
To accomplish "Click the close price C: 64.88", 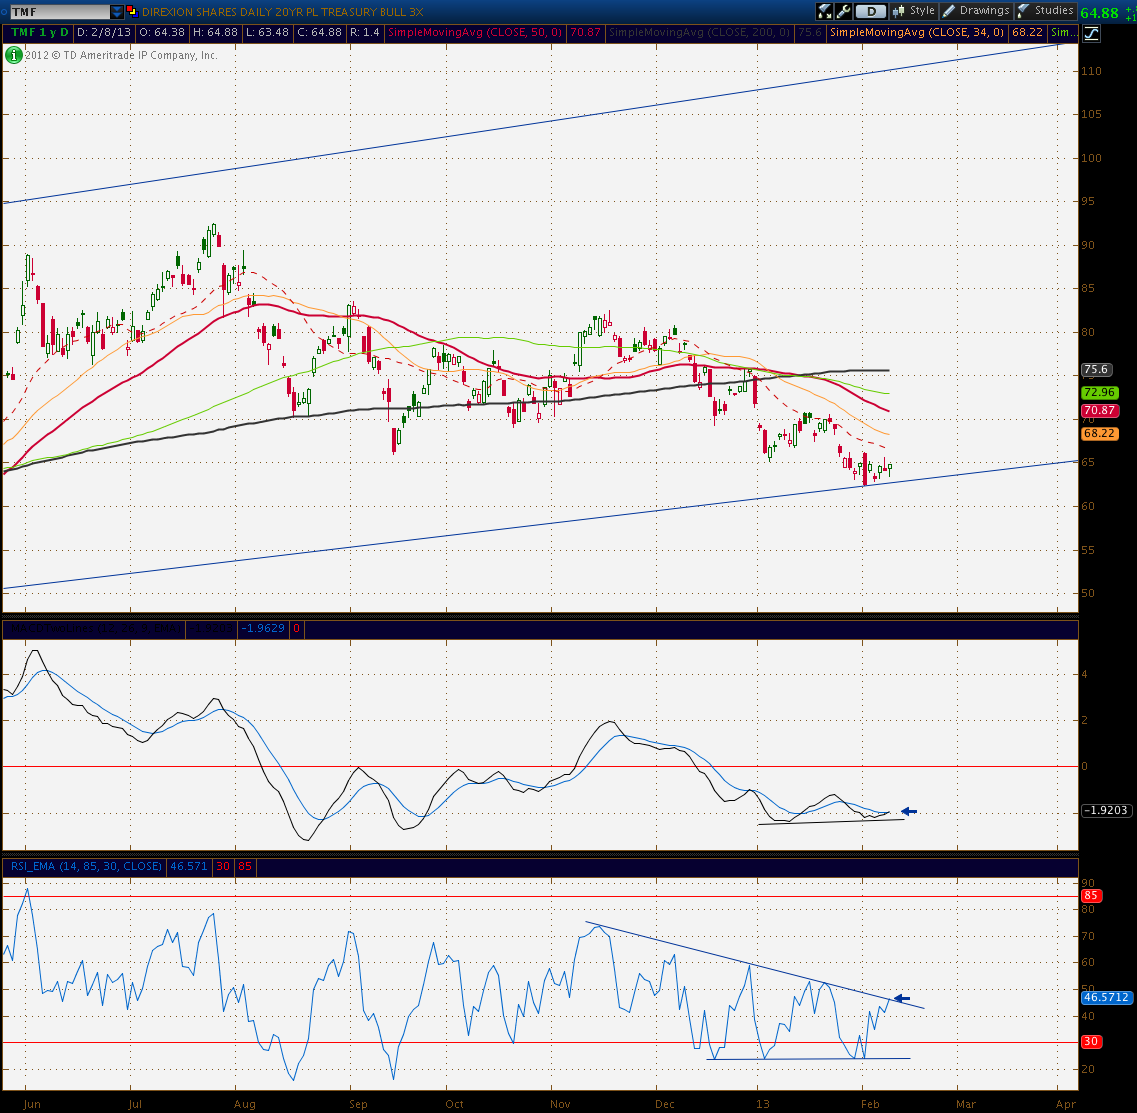I will (320, 33).
